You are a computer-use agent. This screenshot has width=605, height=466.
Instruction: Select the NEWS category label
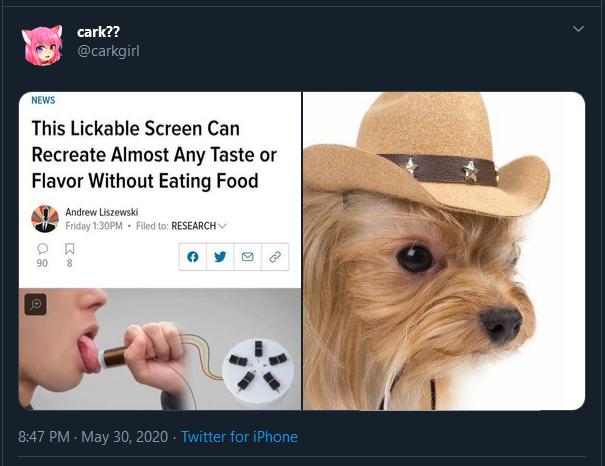43,100
